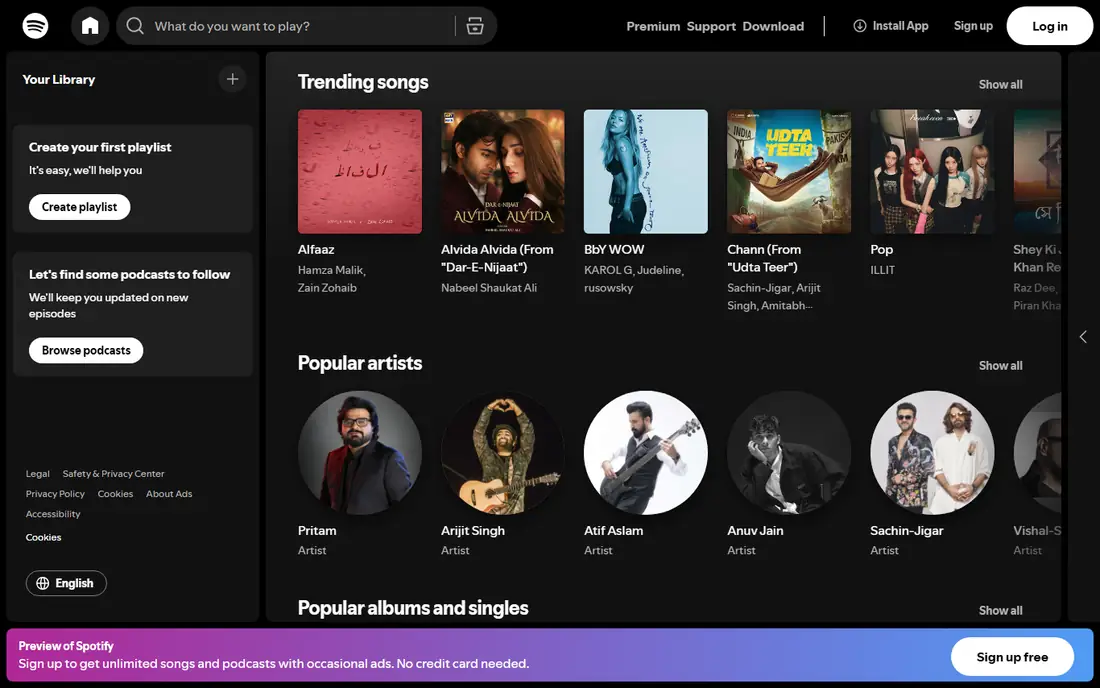Open Anuv Jain artist photo

(x=789, y=452)
